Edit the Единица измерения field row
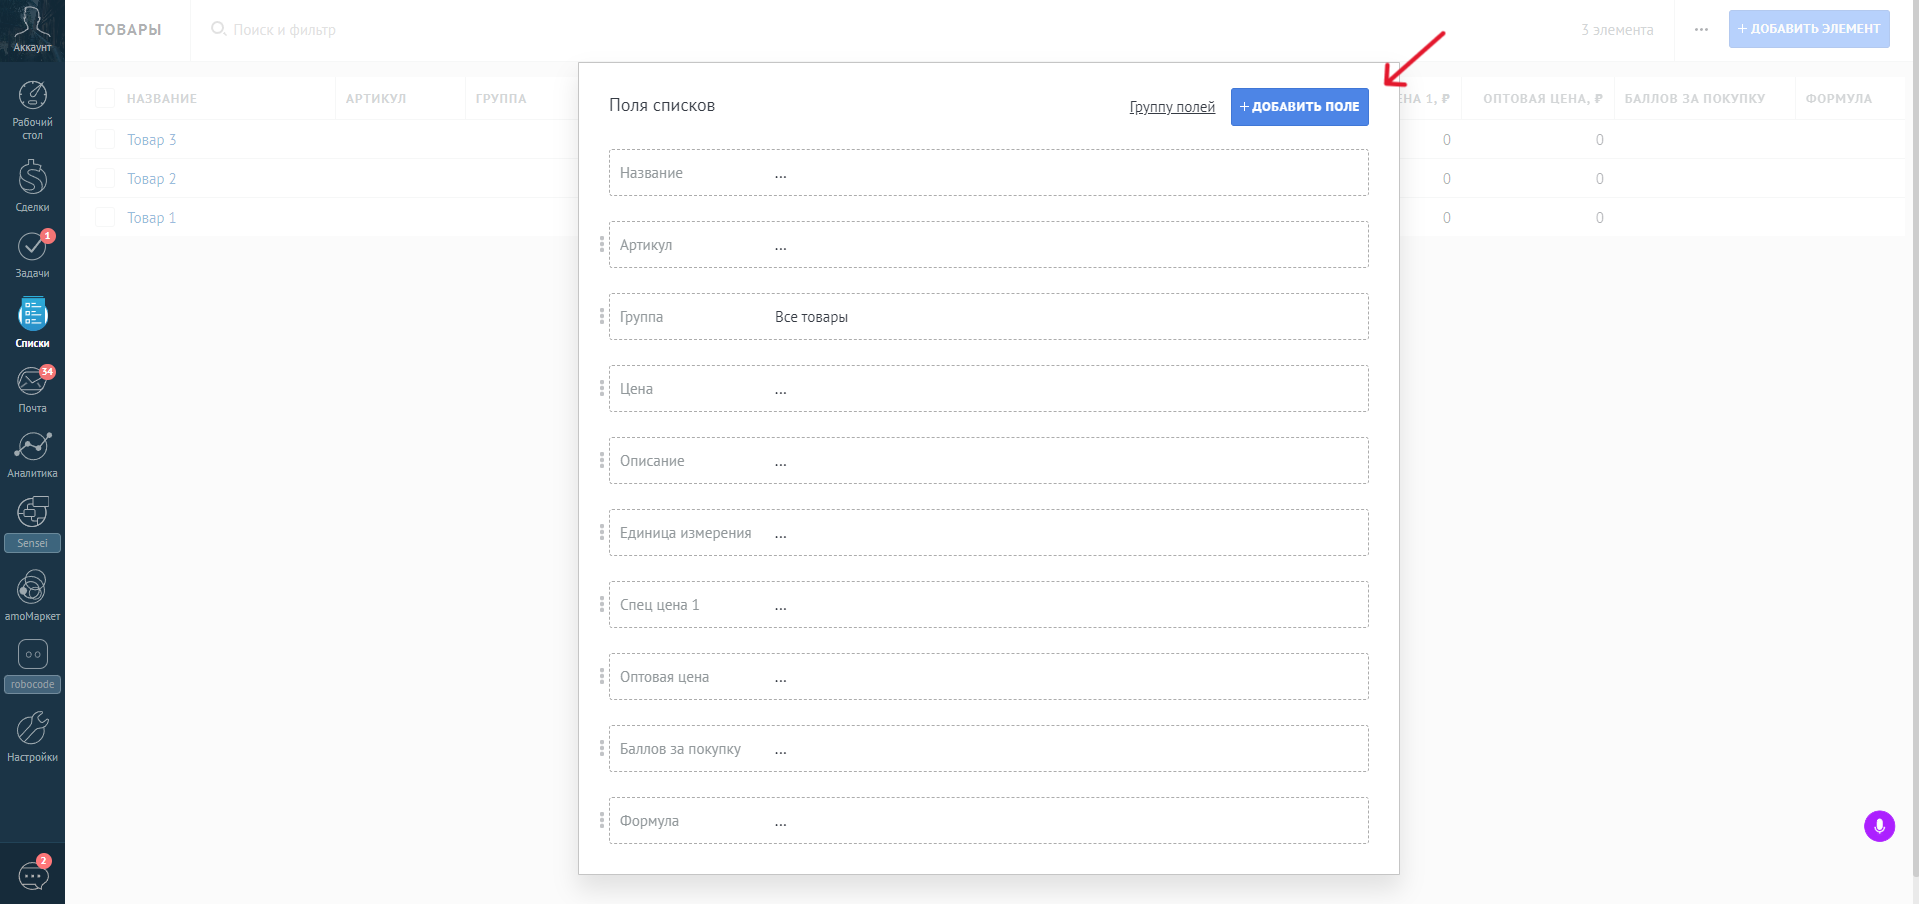 point(988,533)
